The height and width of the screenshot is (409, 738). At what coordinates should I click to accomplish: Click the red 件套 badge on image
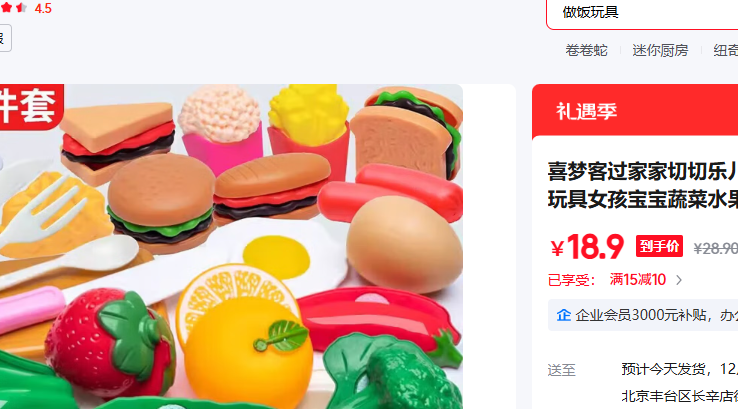31,106
